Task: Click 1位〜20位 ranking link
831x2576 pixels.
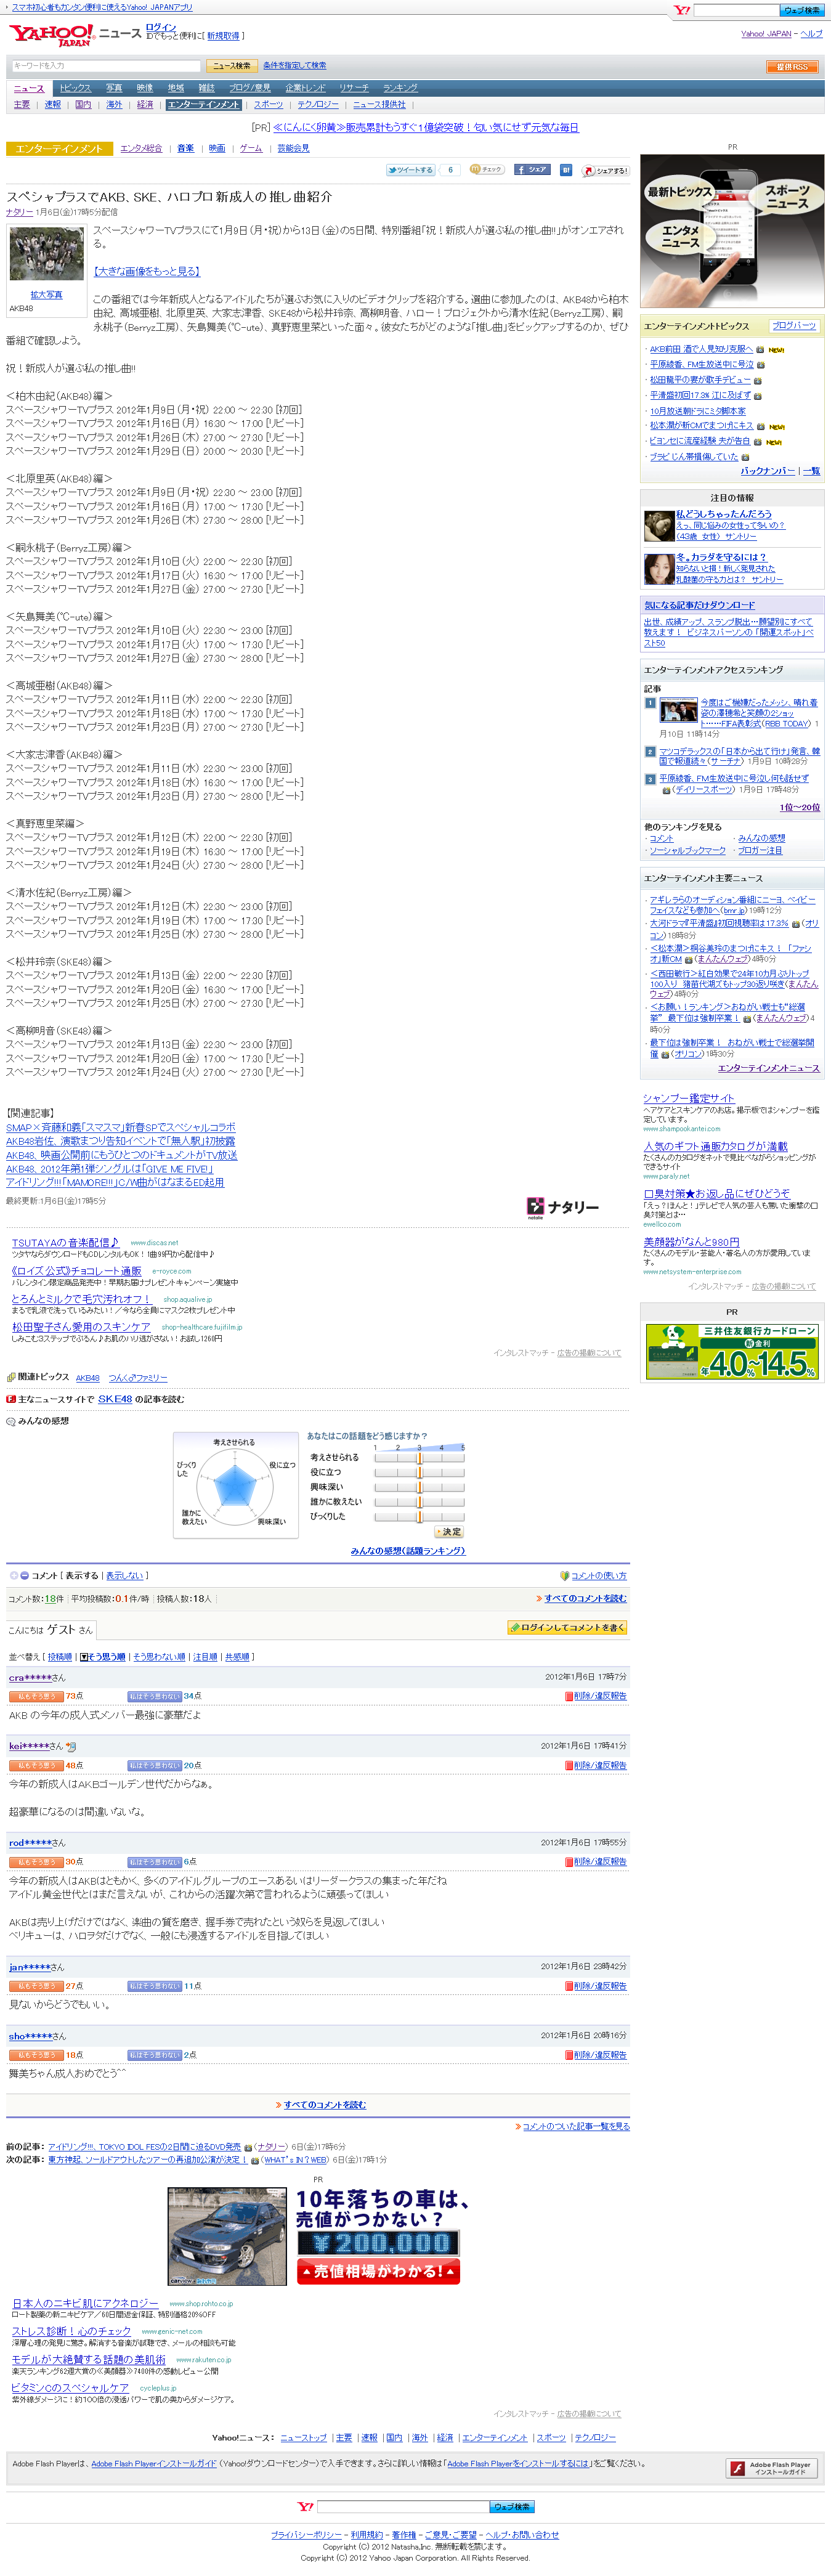Action: [800, 807]
